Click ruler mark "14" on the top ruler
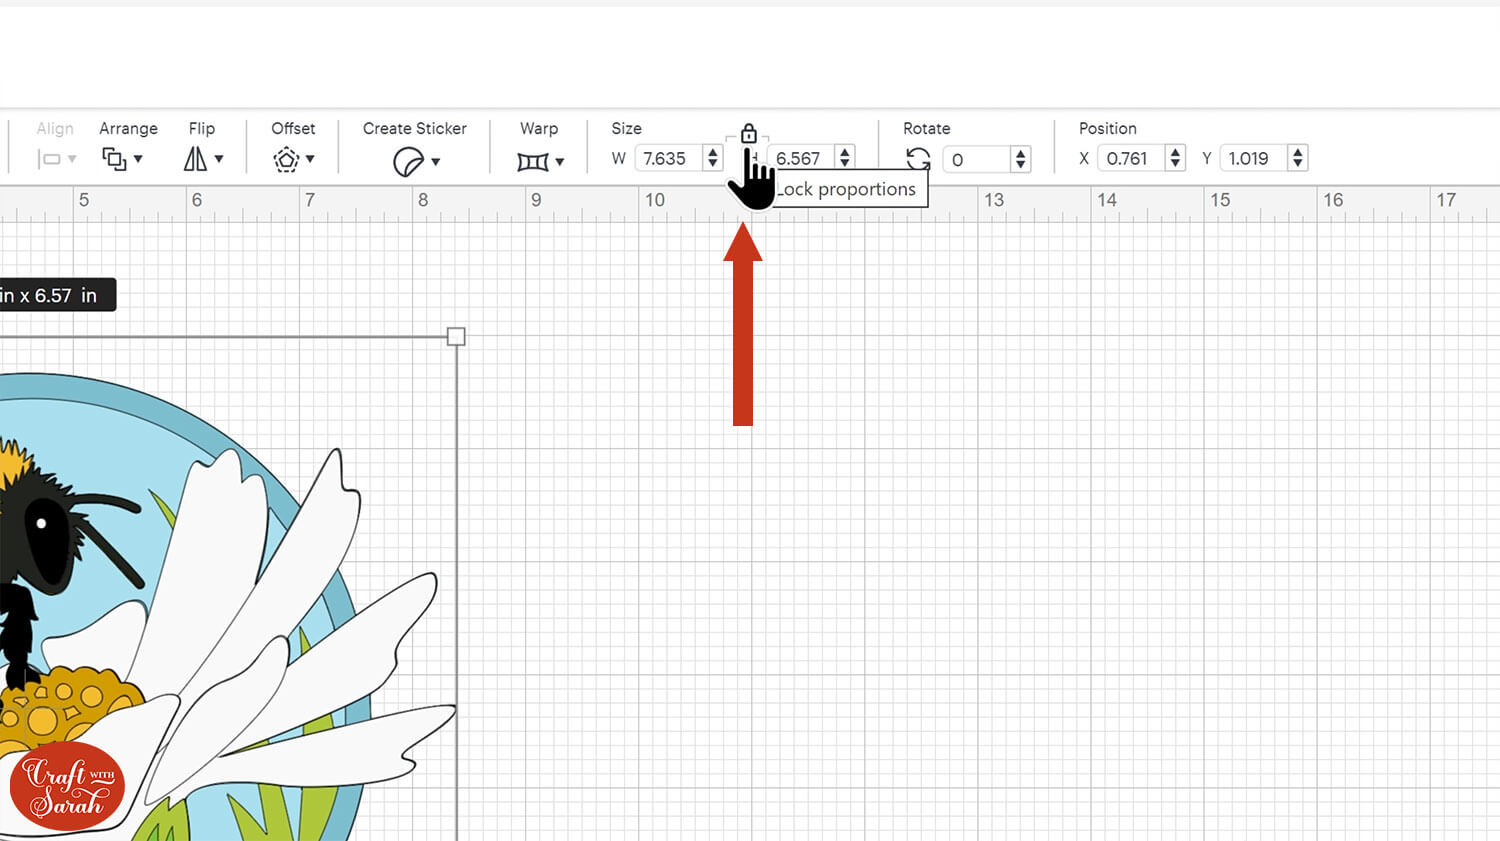The width and height of the screenshot is (1500, 841). point(1107,200)
